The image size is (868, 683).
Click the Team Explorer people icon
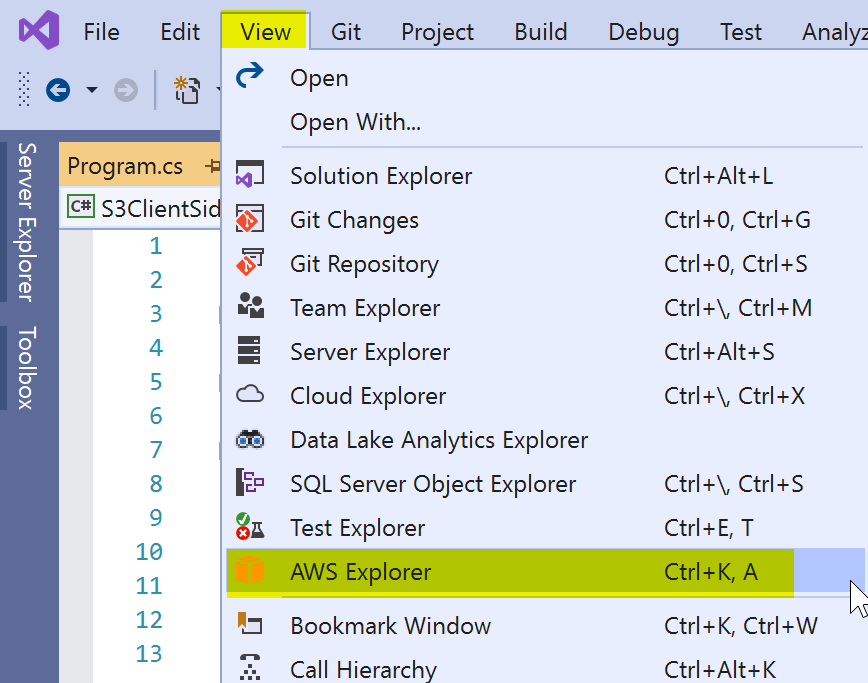point(249,307)
